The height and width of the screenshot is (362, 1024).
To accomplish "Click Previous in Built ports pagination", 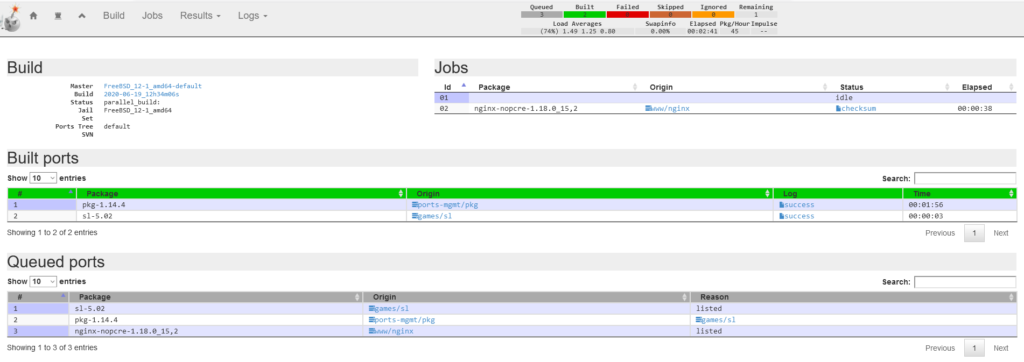I will (x=940, y=233).
